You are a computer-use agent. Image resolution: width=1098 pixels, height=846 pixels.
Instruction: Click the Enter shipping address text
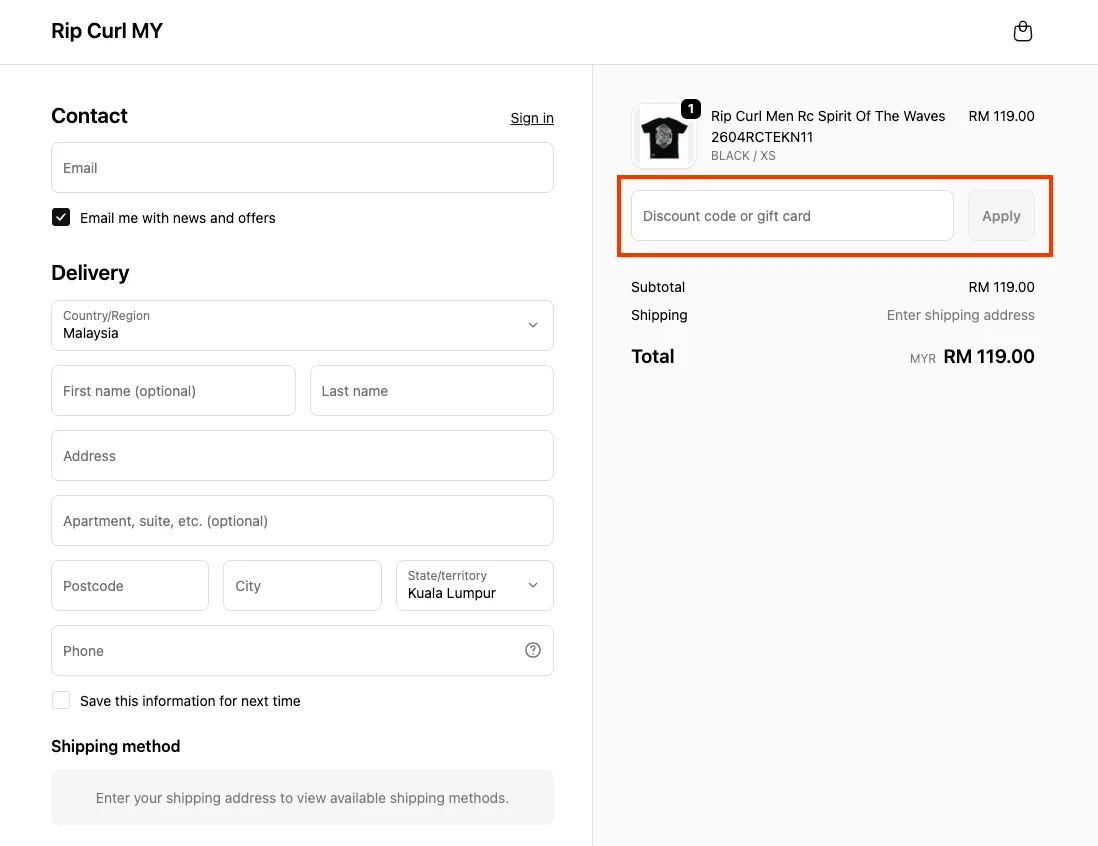960,315
